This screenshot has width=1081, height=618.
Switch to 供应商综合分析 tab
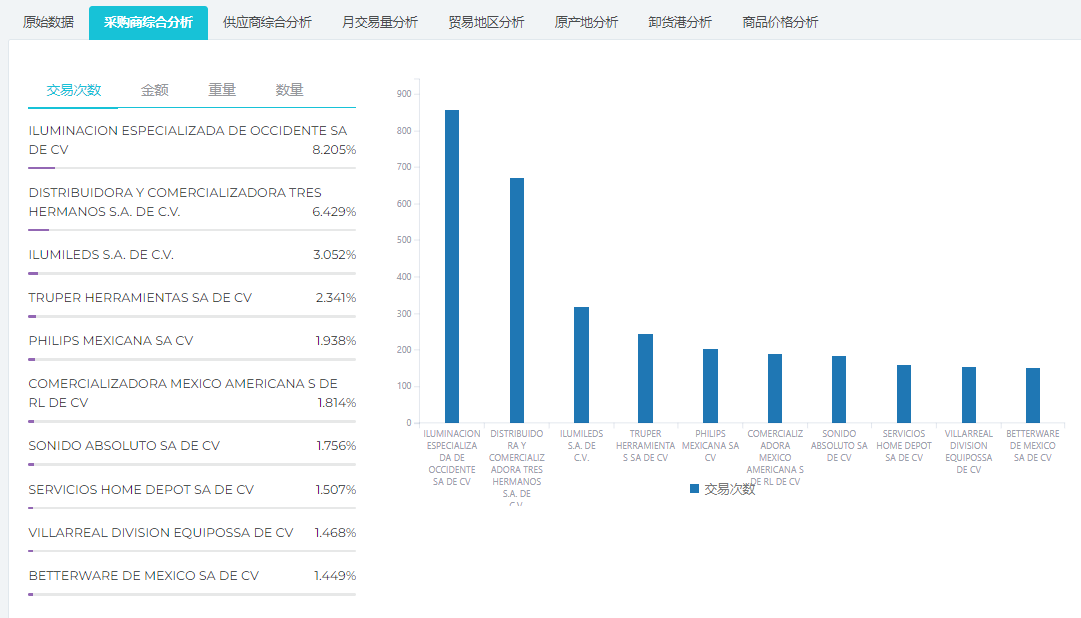click(x=267, y=22)
